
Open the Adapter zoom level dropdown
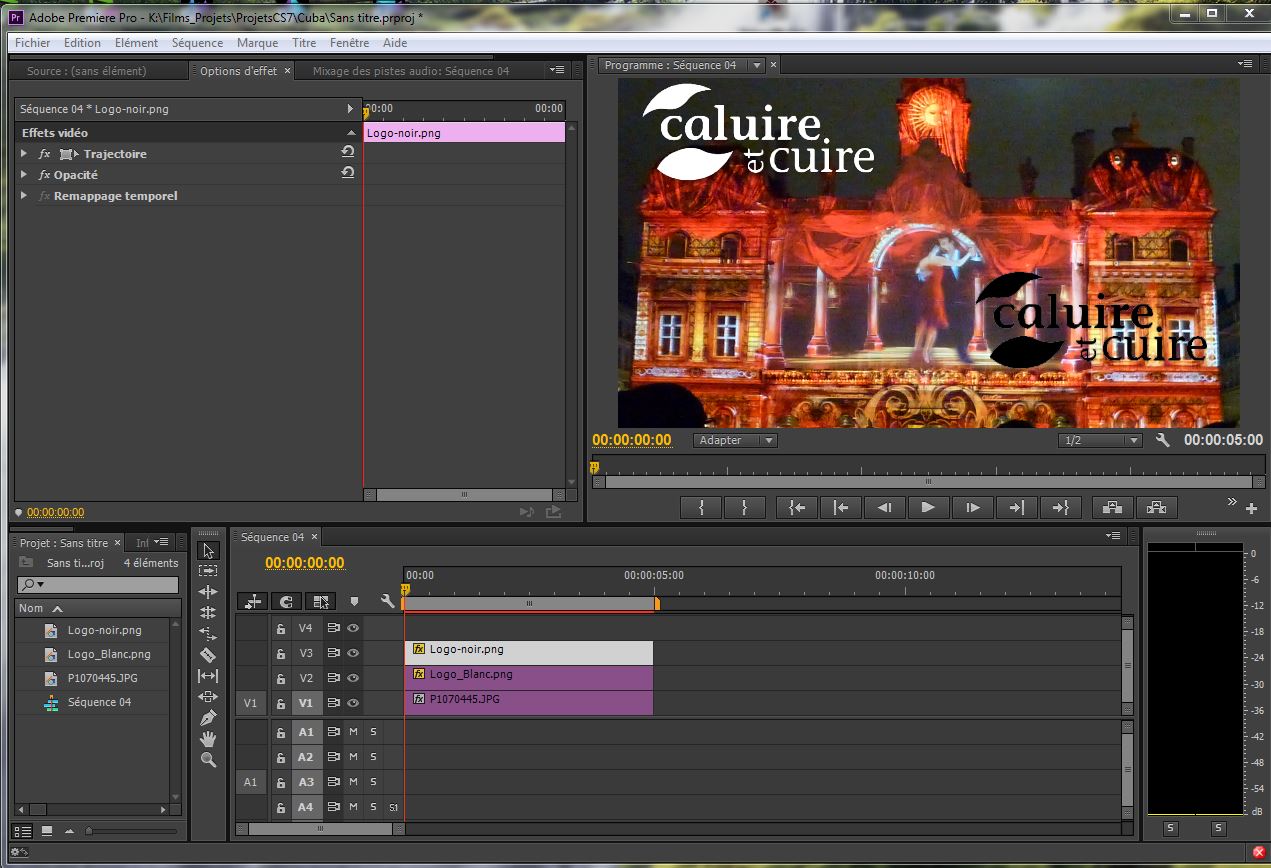pos(735,440)
